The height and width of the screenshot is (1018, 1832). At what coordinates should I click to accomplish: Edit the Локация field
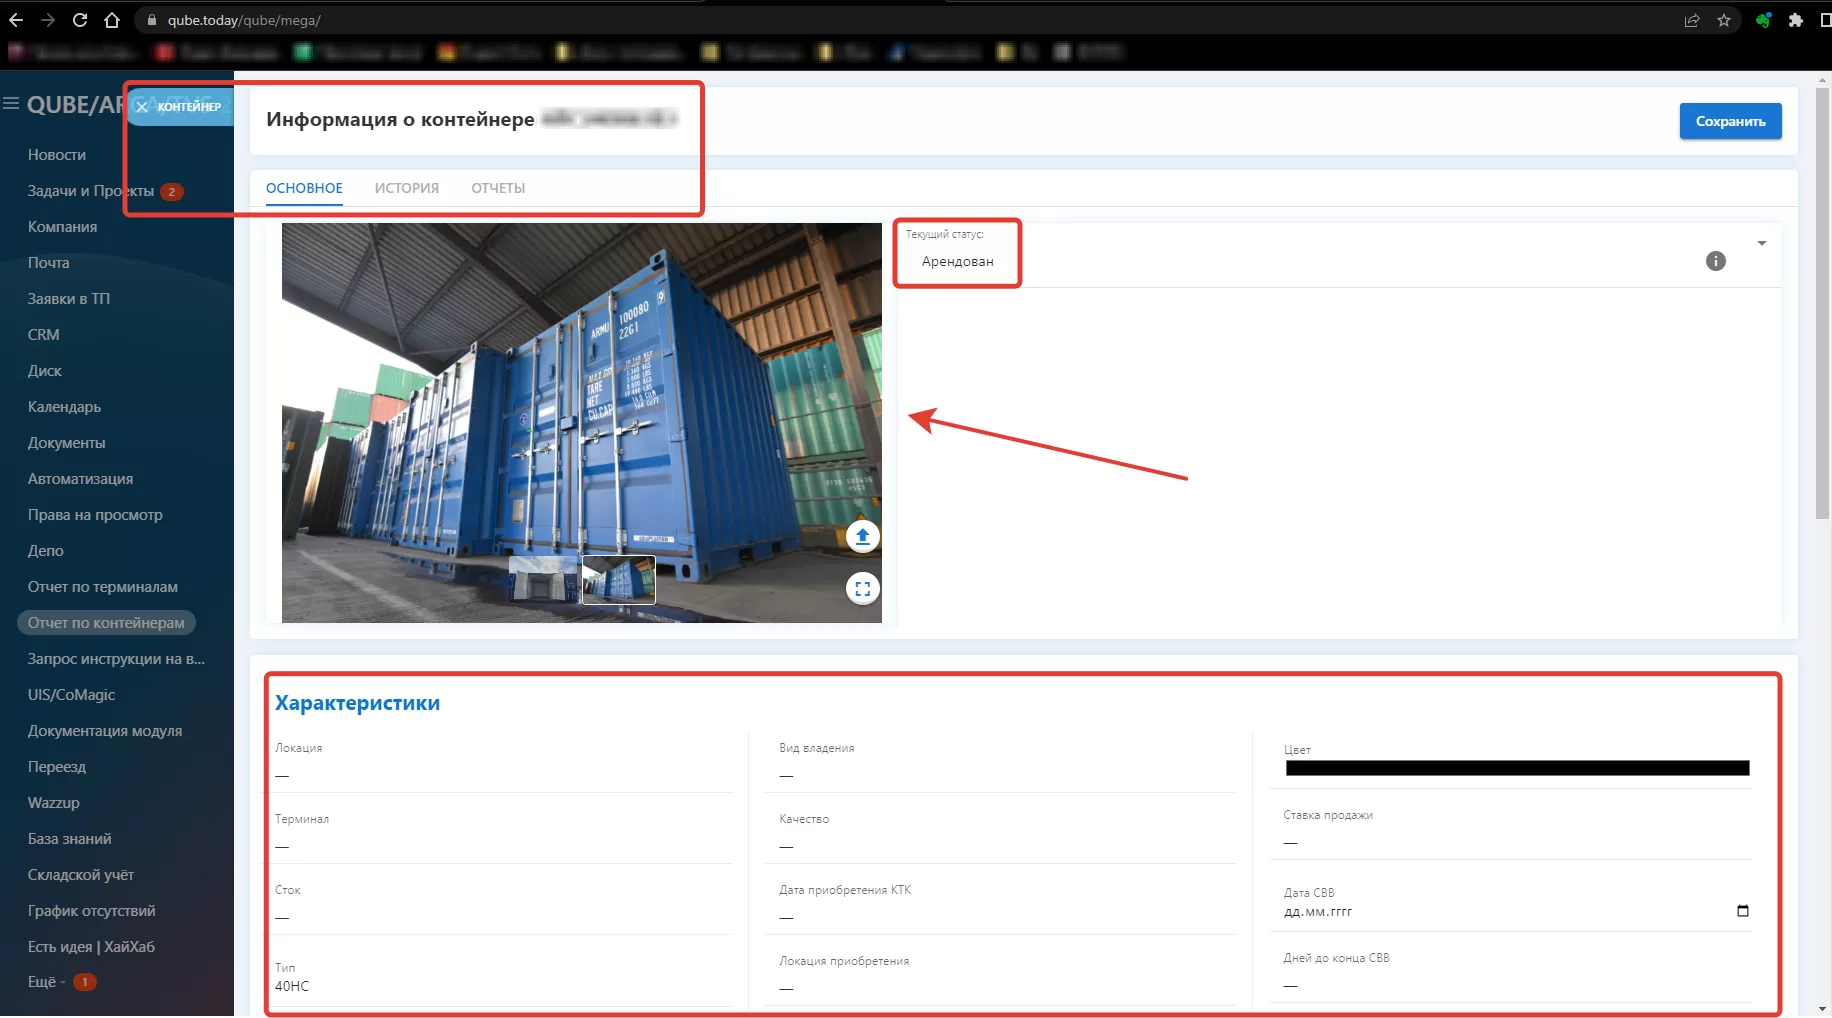pyautogui.click(x=503, y=775)
